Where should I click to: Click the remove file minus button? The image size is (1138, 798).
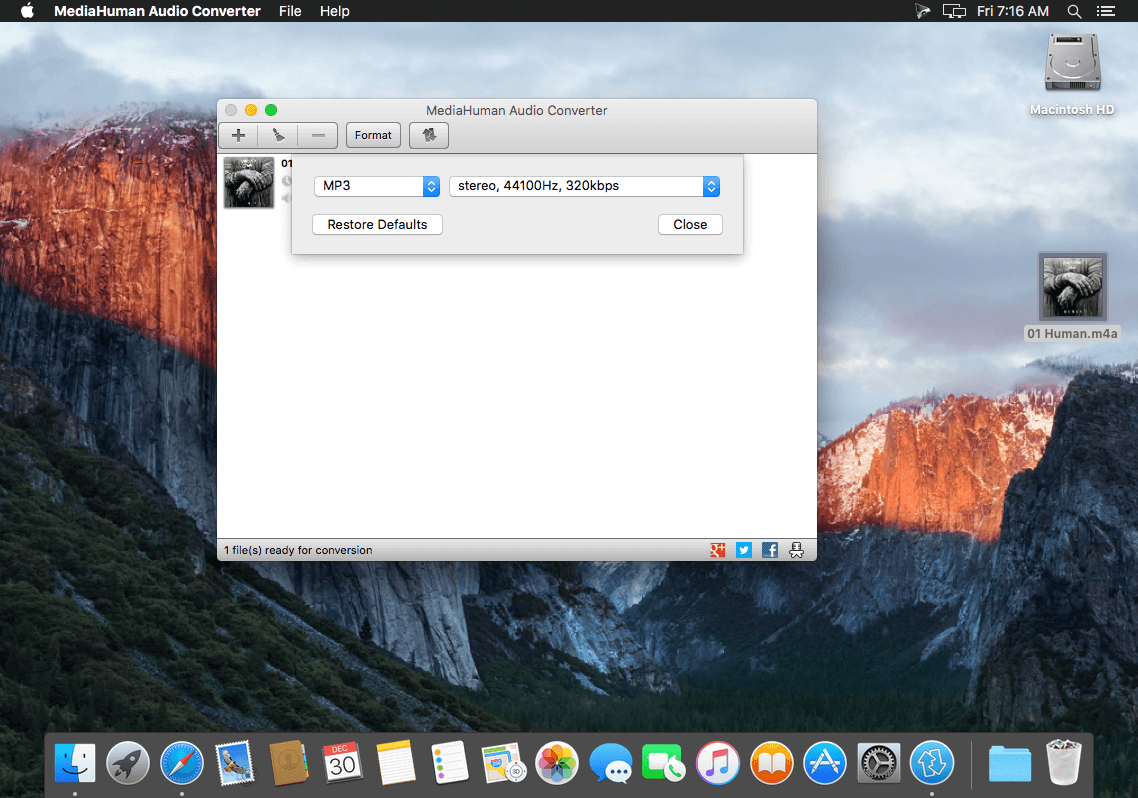318,135
